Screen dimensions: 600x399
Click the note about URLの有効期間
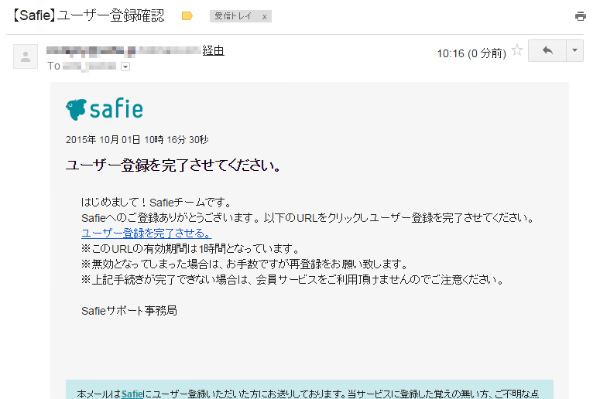pyautogui.click(x=190, y=249)
